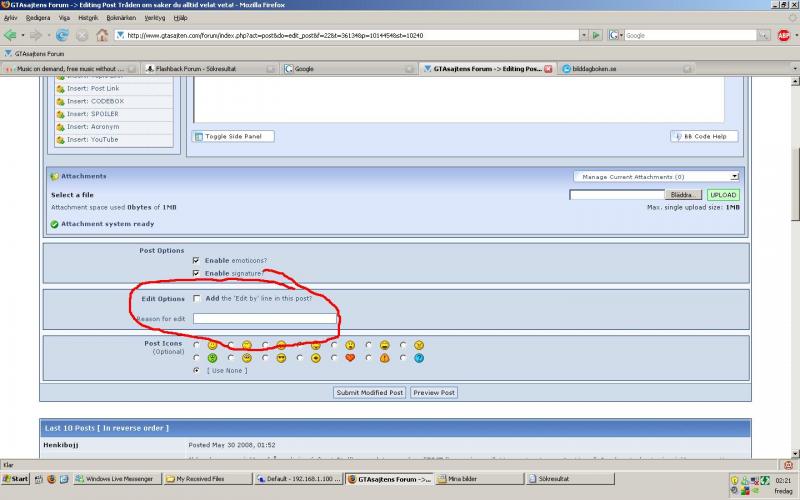Click the Adblock Plus ABP icon
This screenshot has height=500, width=800.
coord(784,35)
